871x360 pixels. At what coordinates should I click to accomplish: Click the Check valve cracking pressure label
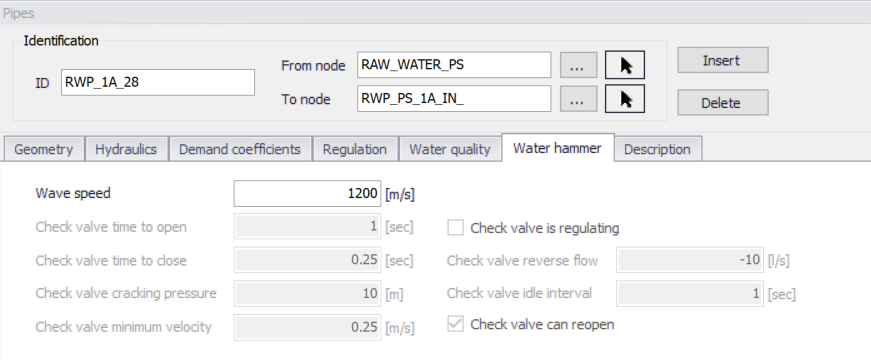(126, 293)
